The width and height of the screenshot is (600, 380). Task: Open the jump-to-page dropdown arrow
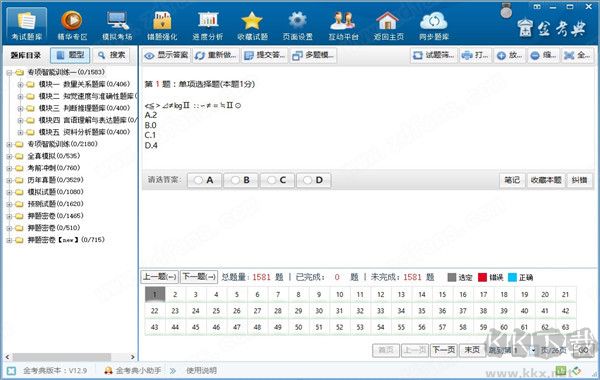533,350
